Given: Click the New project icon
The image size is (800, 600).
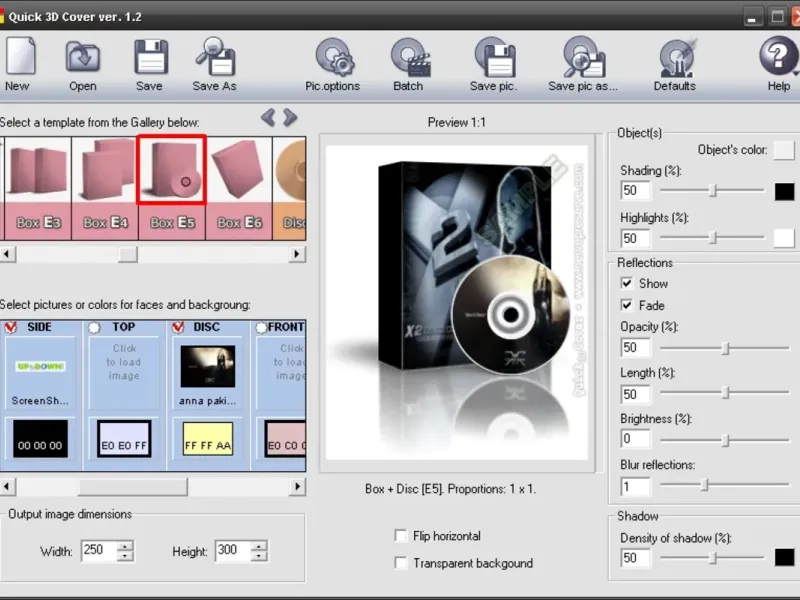Looking at the screenshot, I should [x=20, y=56].
